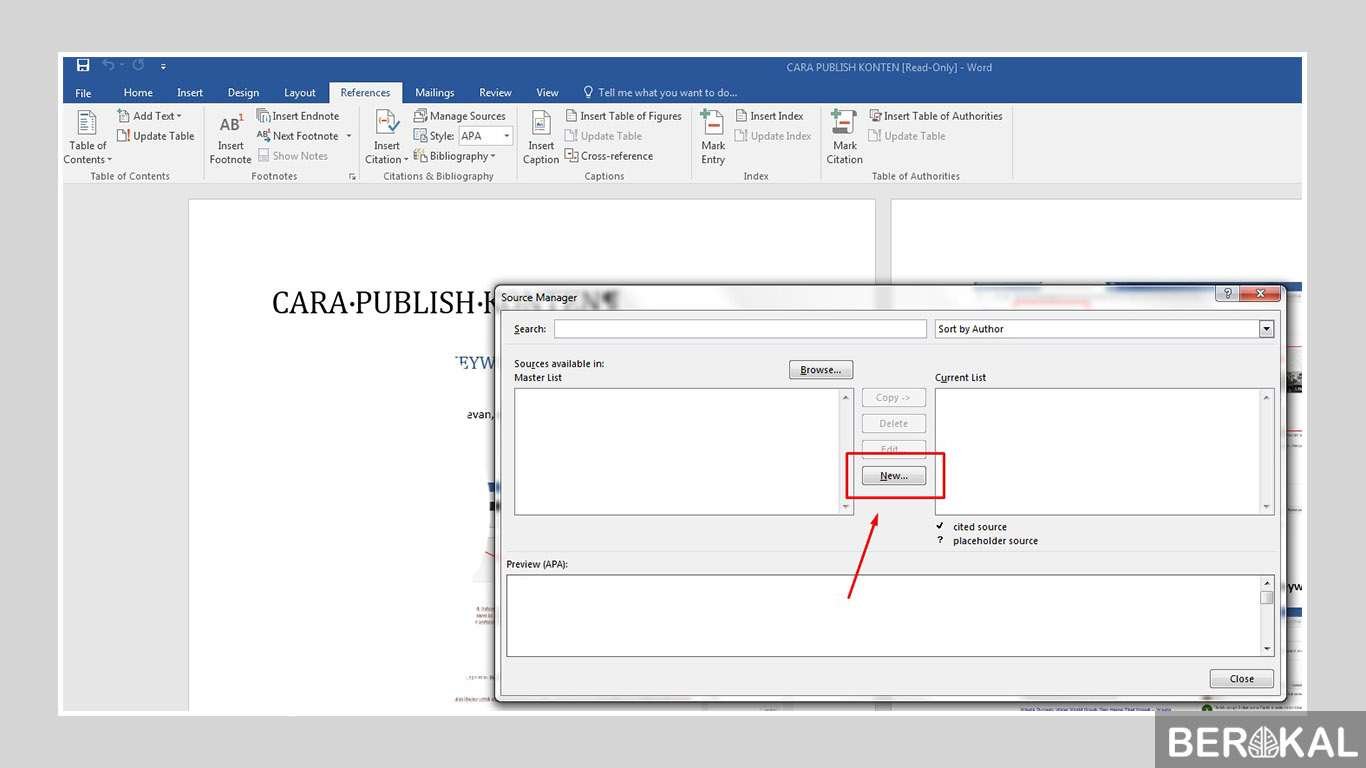Click the Add Text button

click(x=150, y=116)
